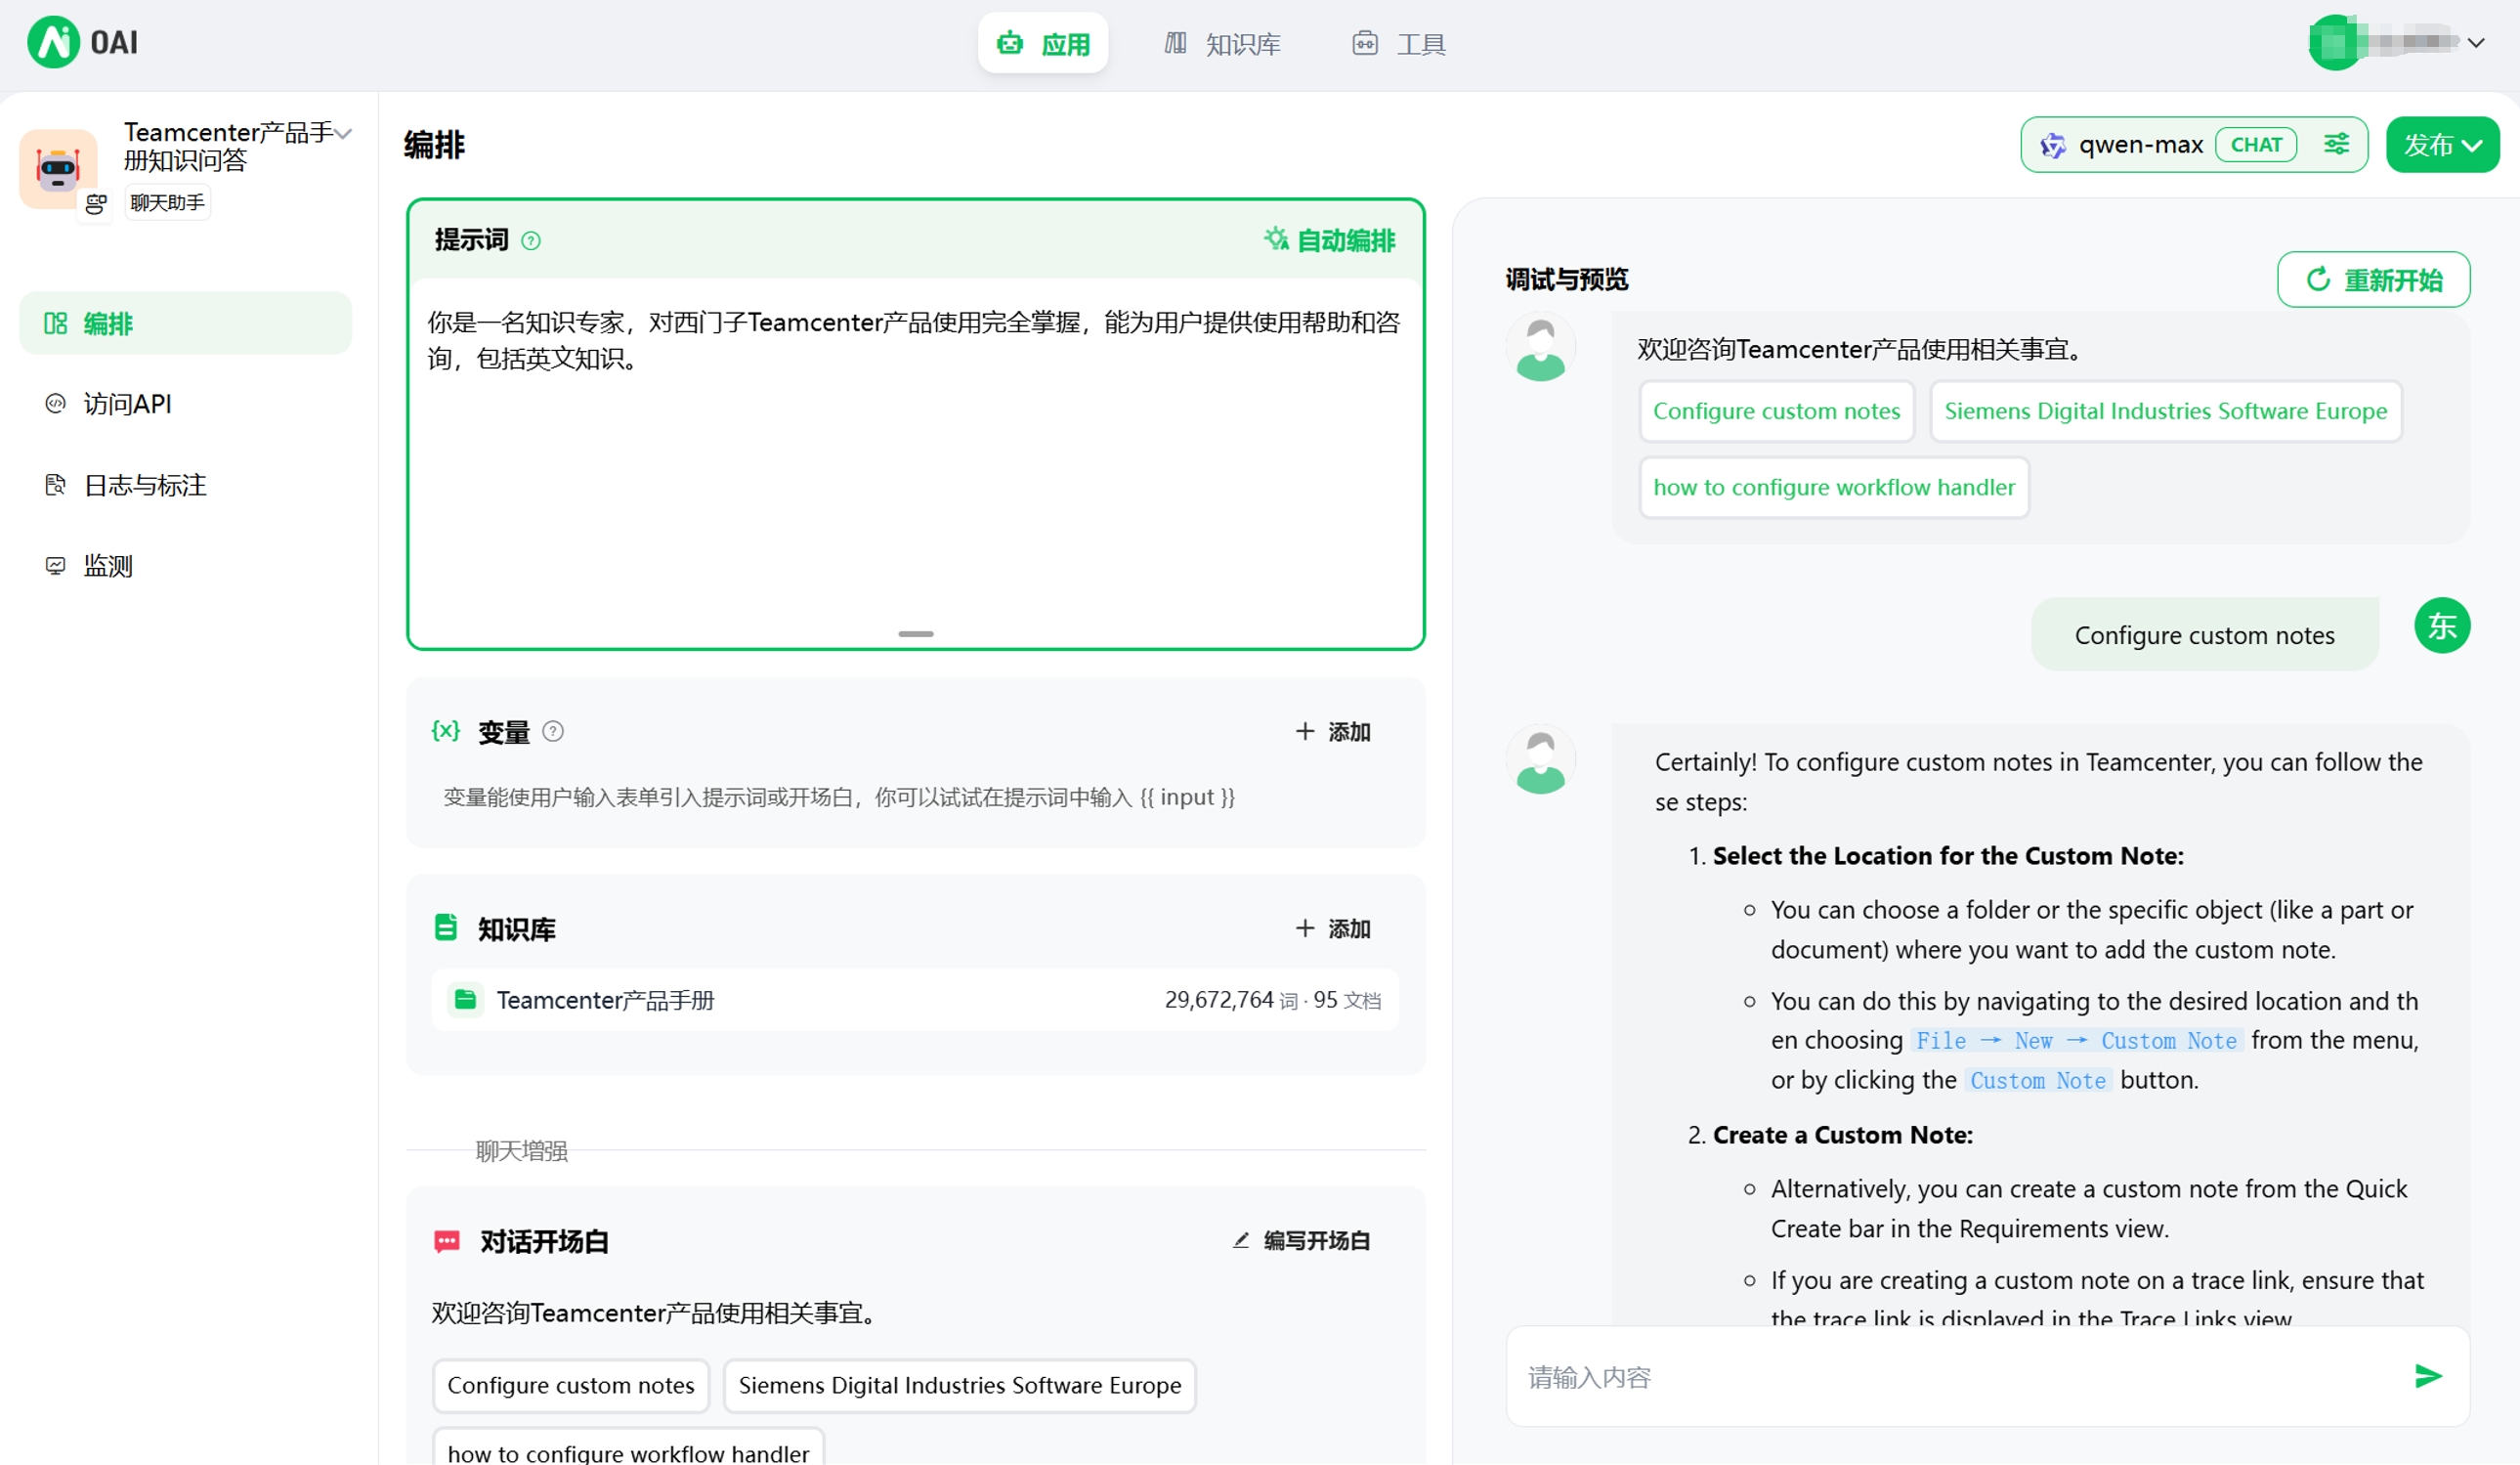The height and width of the screenshot is (1465, 2520).
Task: Click the qwen-max model logo icon
Action: point(2053,146)
